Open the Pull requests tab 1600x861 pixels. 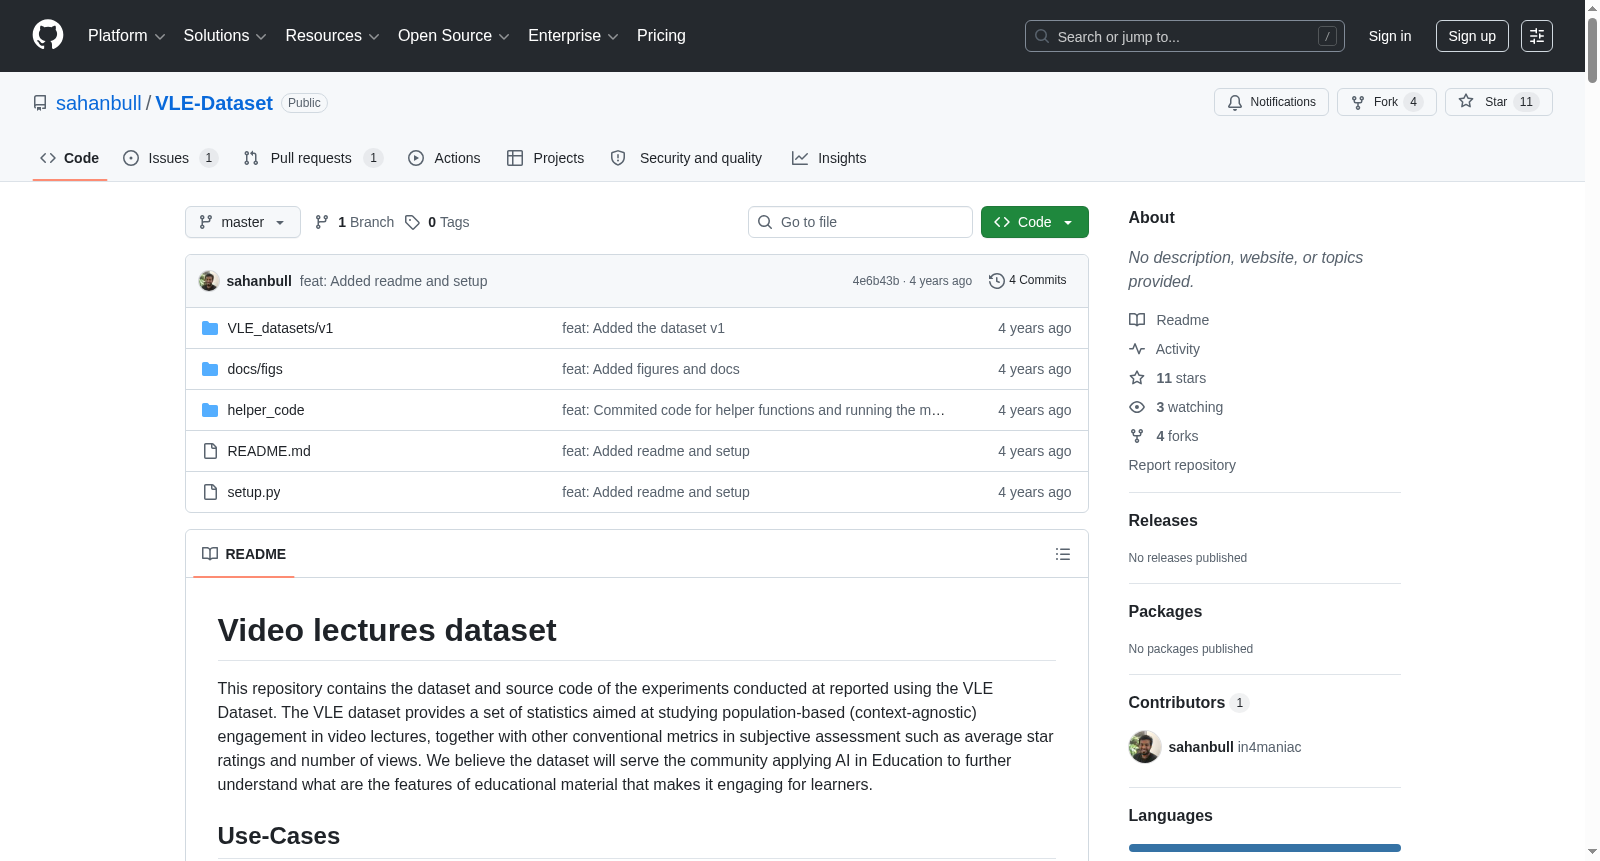pos(312,158)
